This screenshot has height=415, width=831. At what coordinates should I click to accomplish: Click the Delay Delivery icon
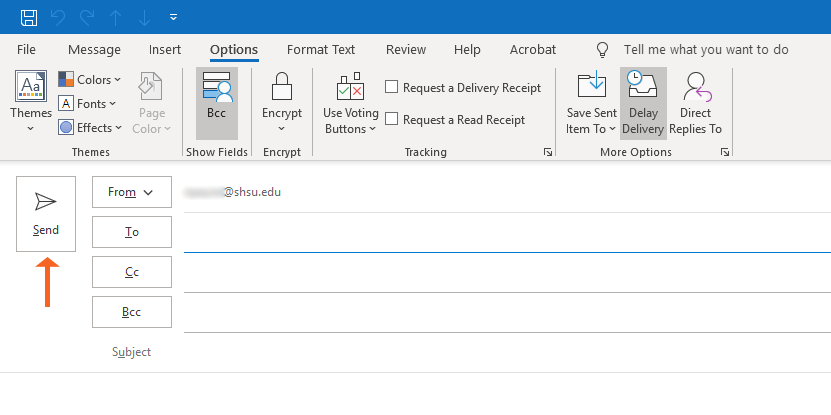point(641,88)
